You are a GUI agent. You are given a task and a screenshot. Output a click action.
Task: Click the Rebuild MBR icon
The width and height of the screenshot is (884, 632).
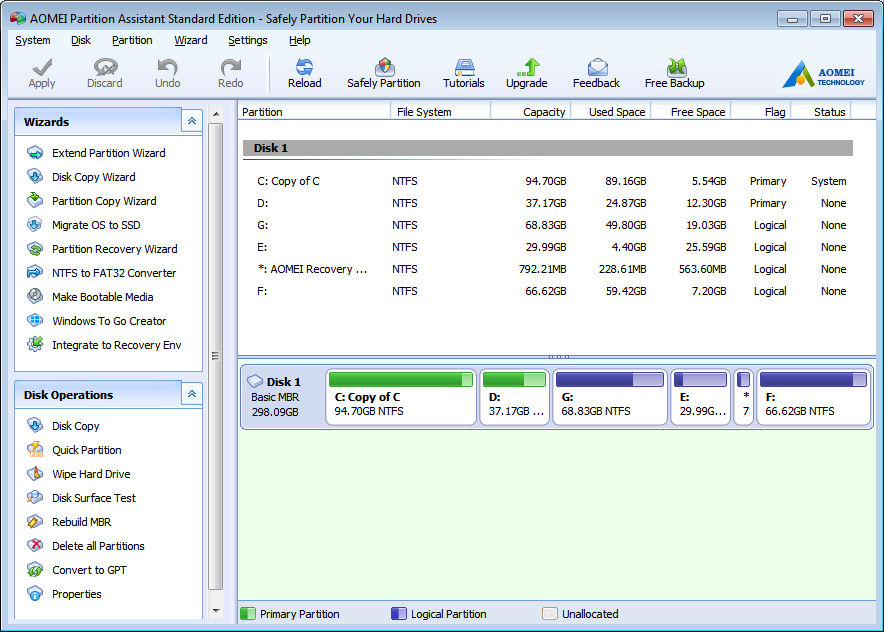point(35,521)
